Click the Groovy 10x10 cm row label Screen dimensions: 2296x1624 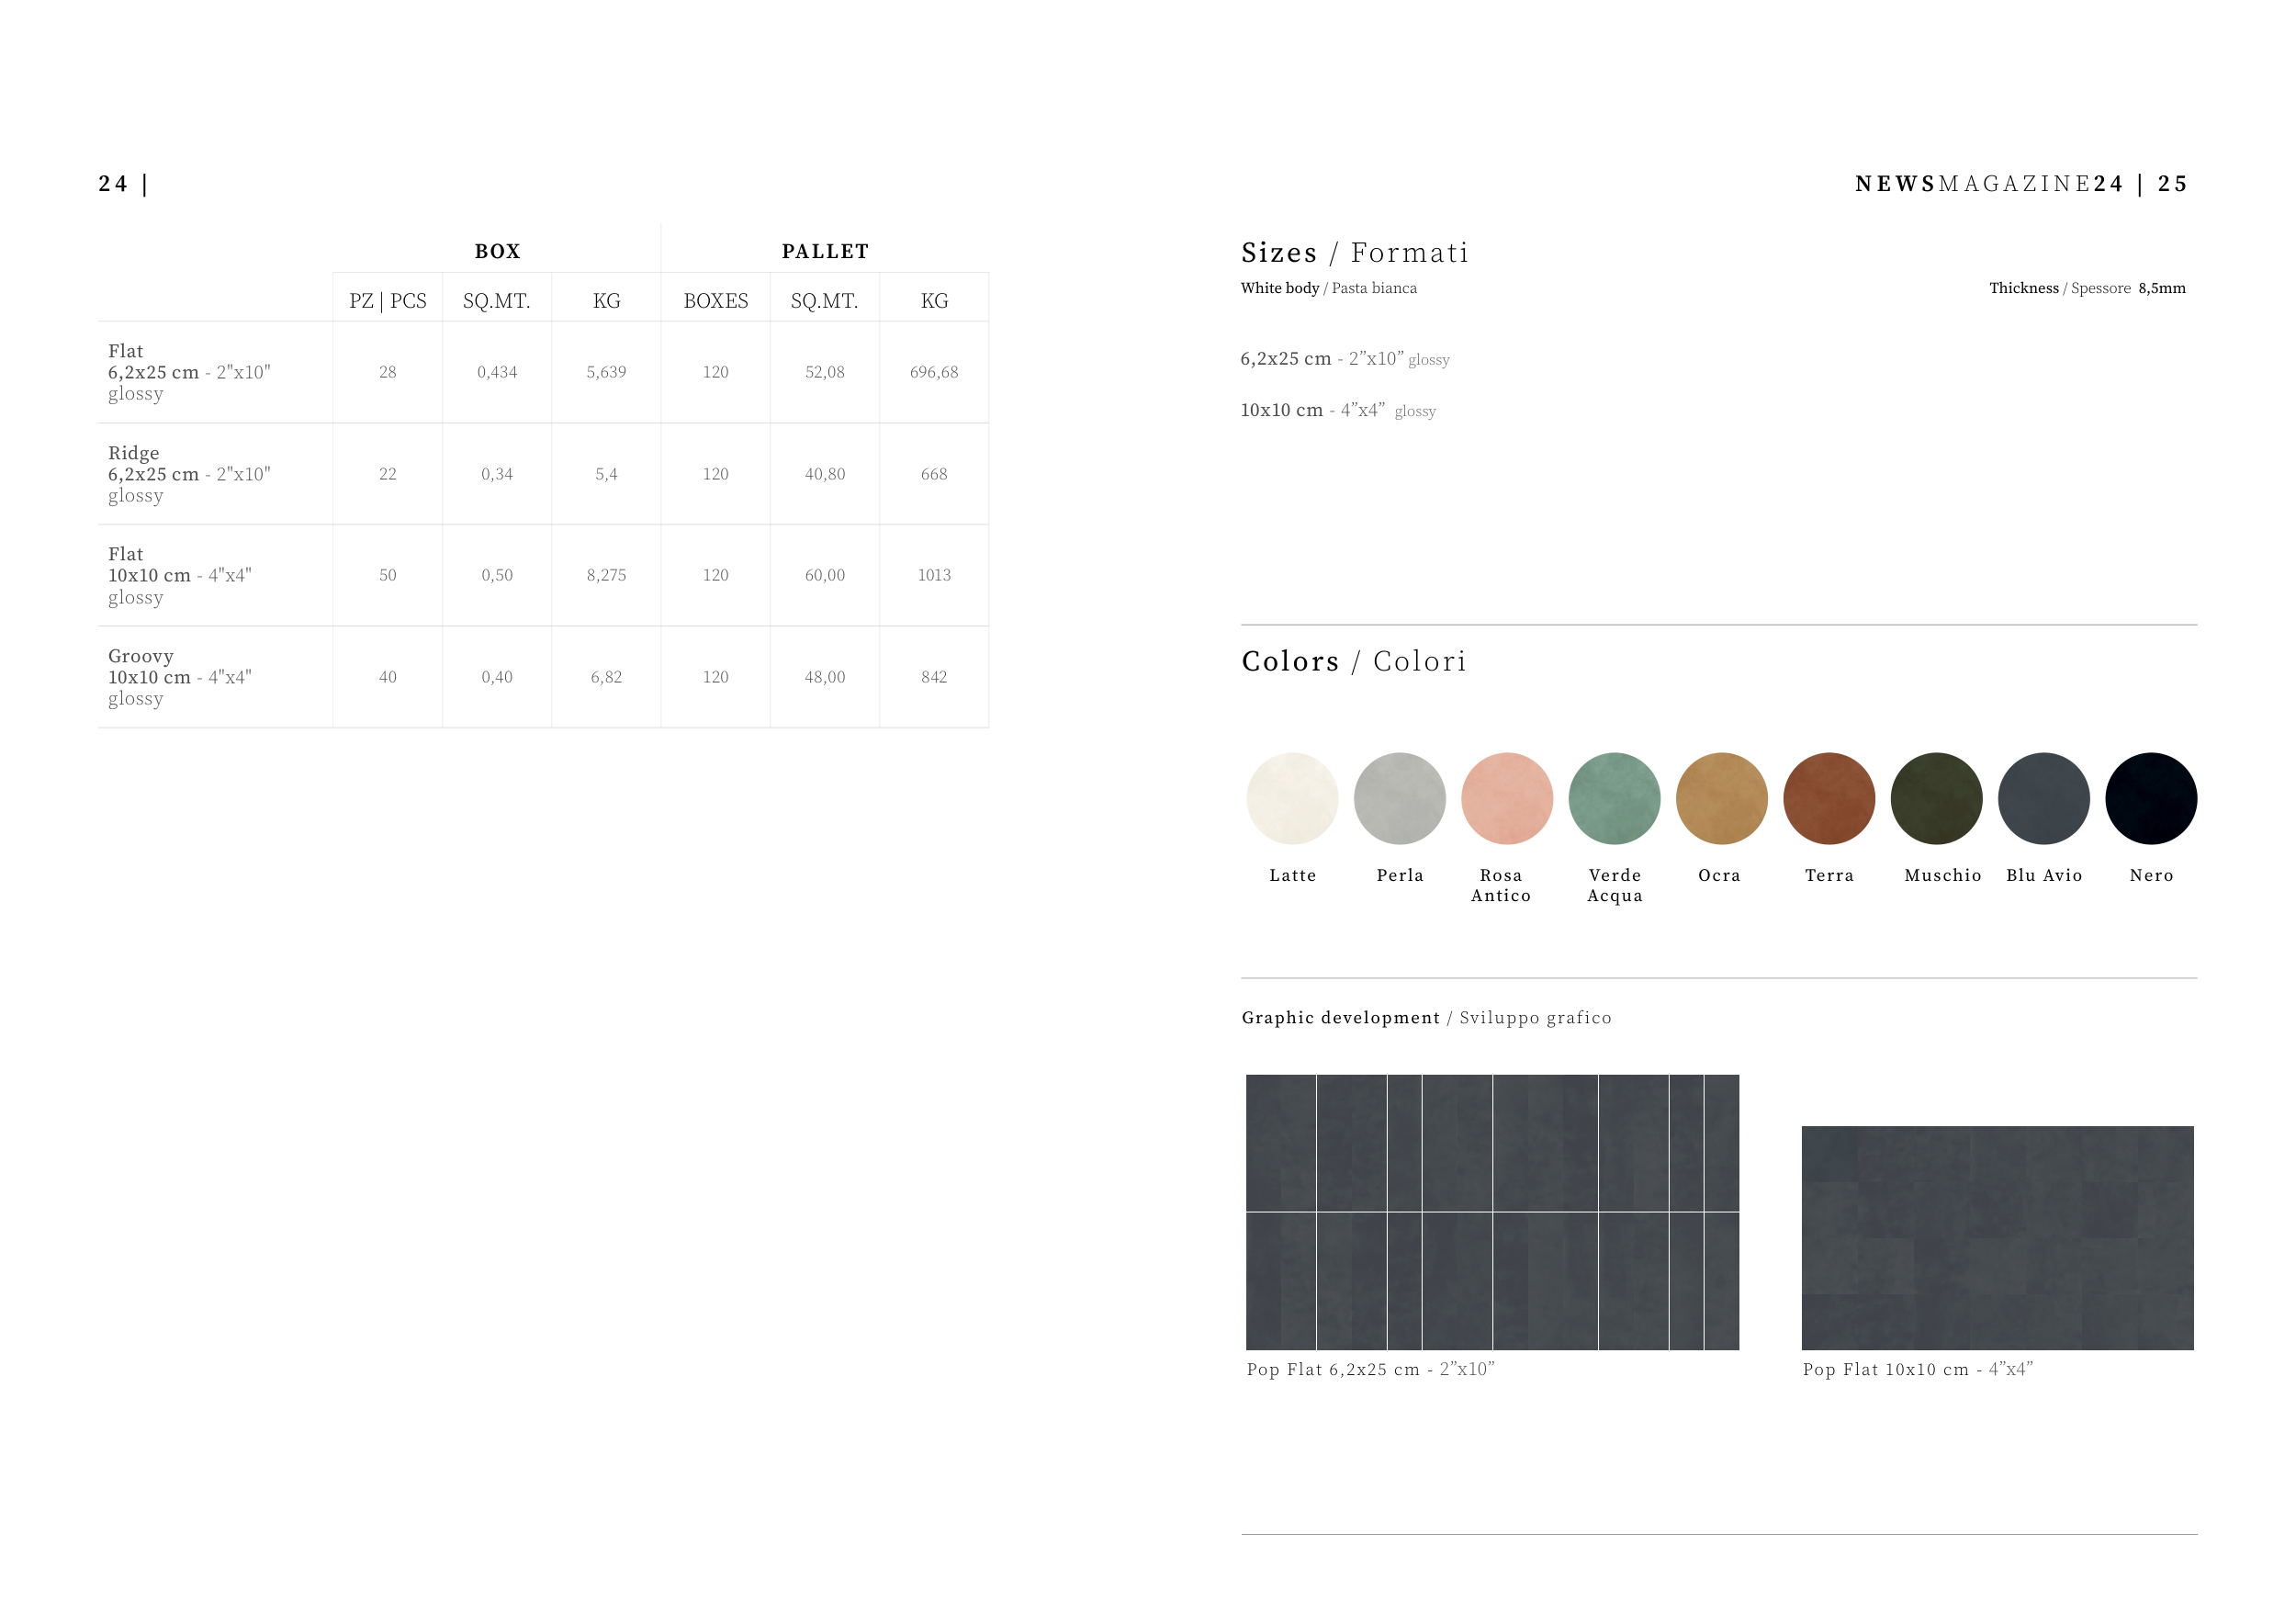180,677
